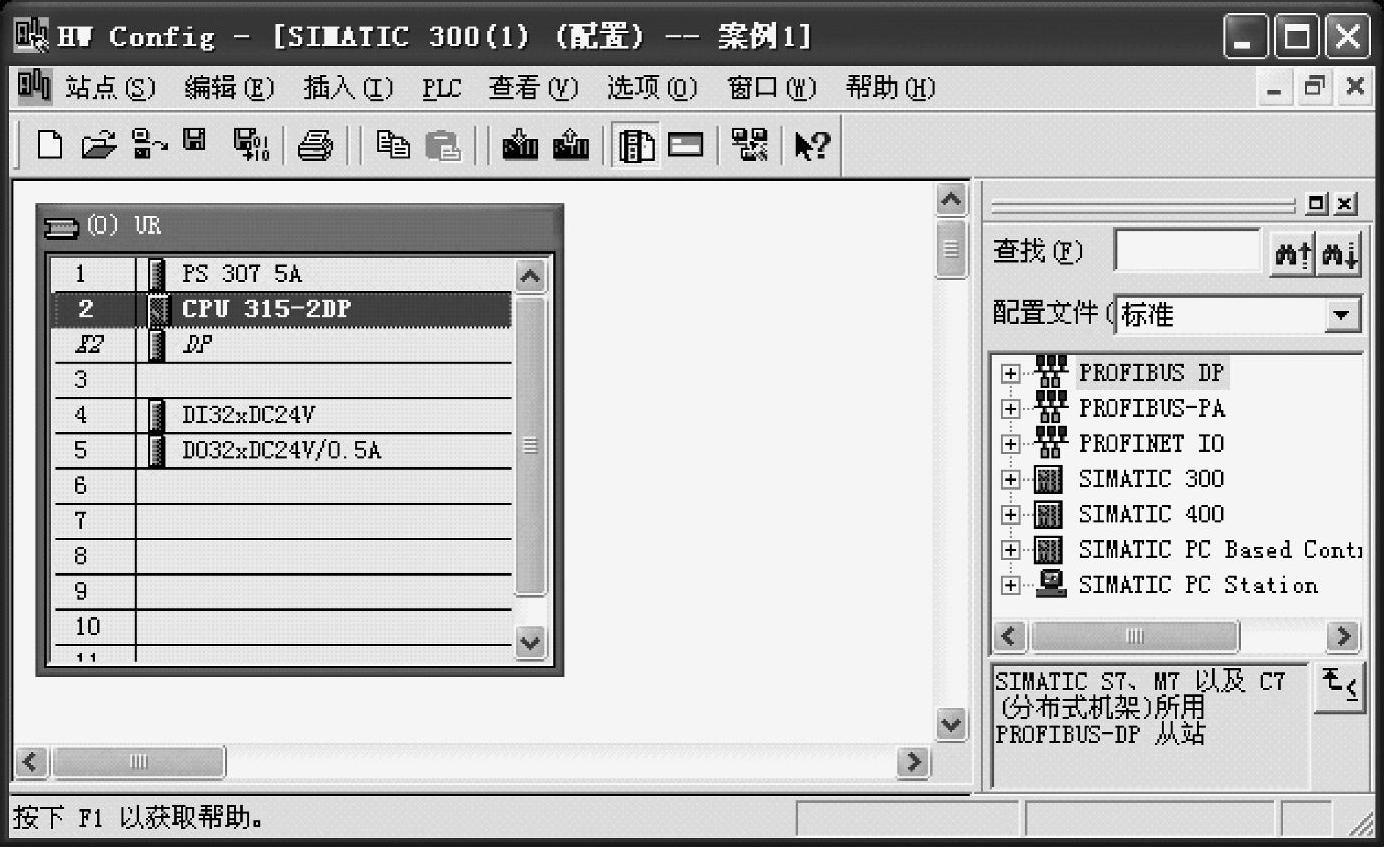Expand the PROFINET IO catalog node

click(1011, 444)
